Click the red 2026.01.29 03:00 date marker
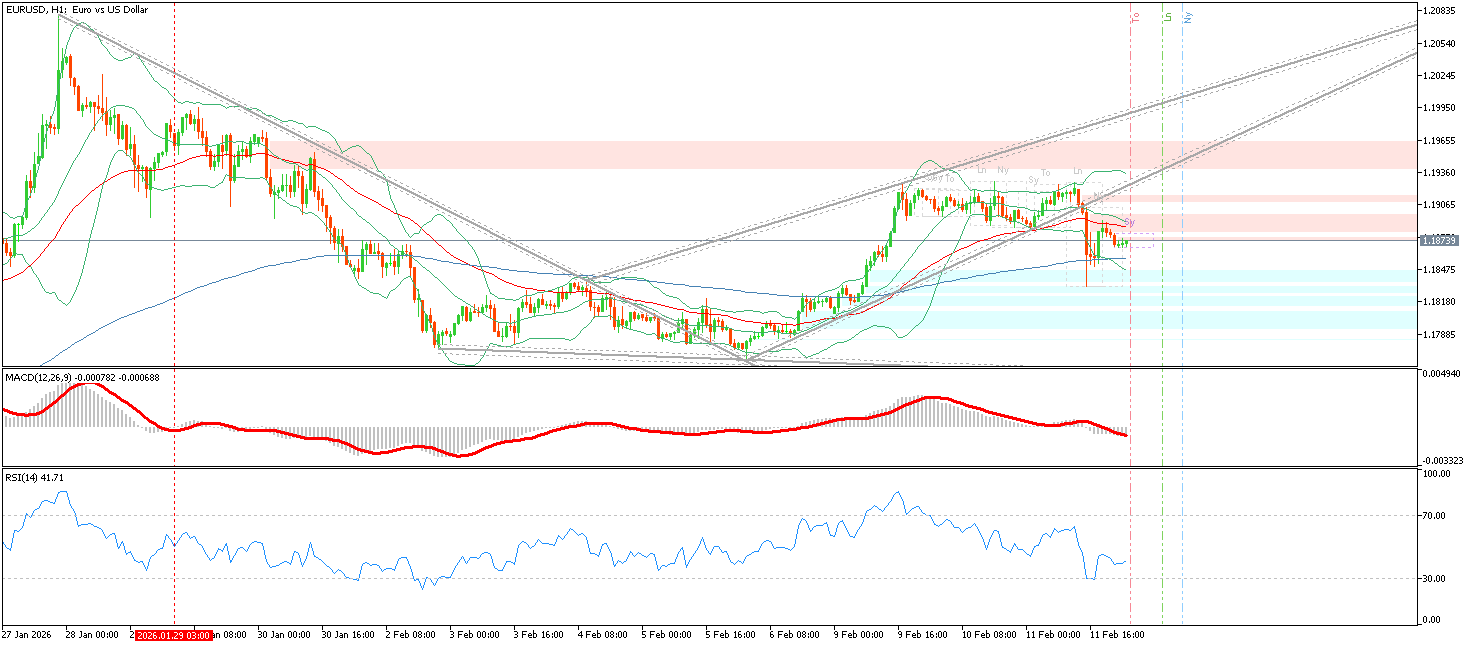Screen dimensions: 1470x646 [173, 634]
